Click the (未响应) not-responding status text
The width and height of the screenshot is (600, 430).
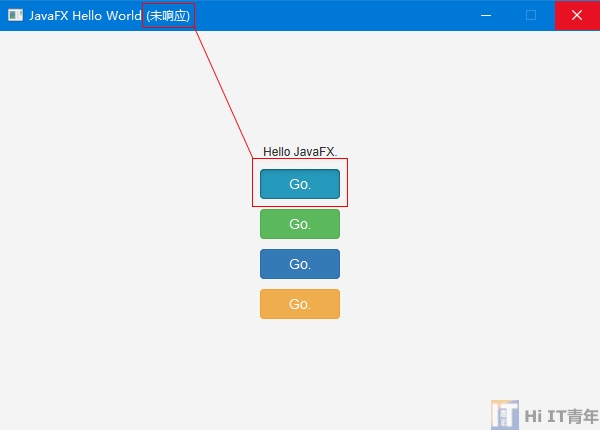coord(168,15)
